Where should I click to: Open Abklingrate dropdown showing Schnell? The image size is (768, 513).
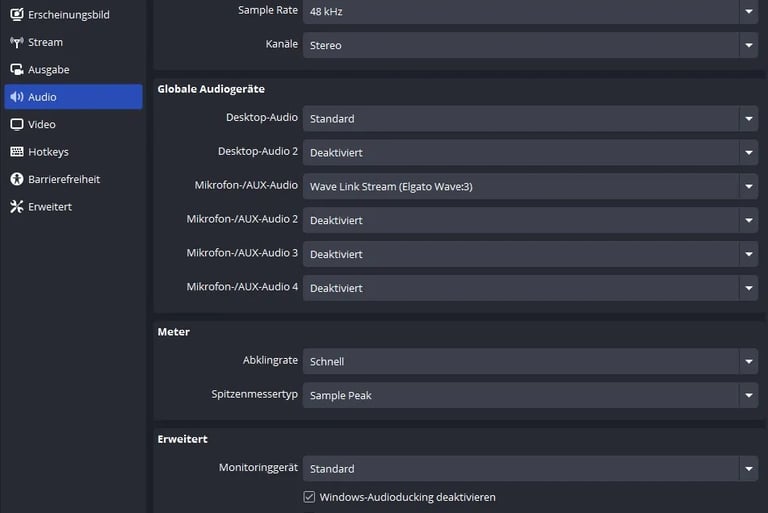pos(530,361)
